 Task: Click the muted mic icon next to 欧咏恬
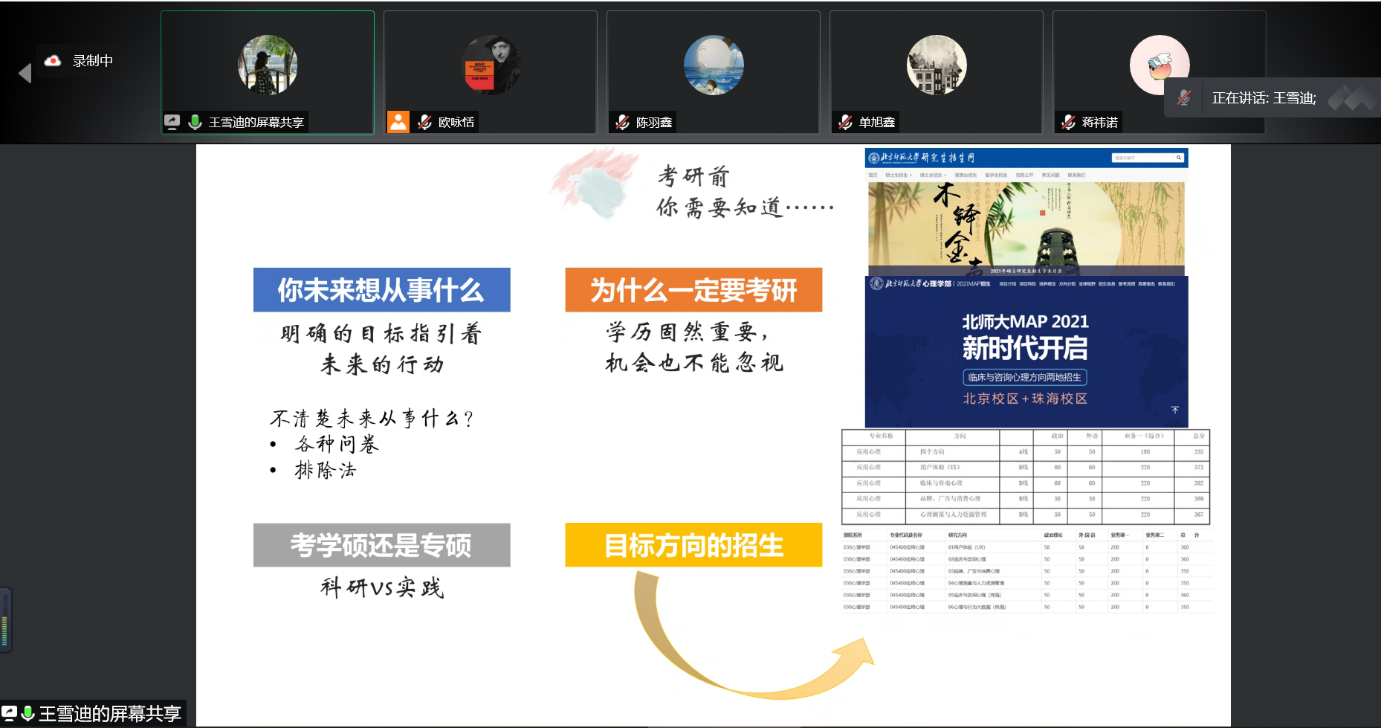click(x=425, y=122)
